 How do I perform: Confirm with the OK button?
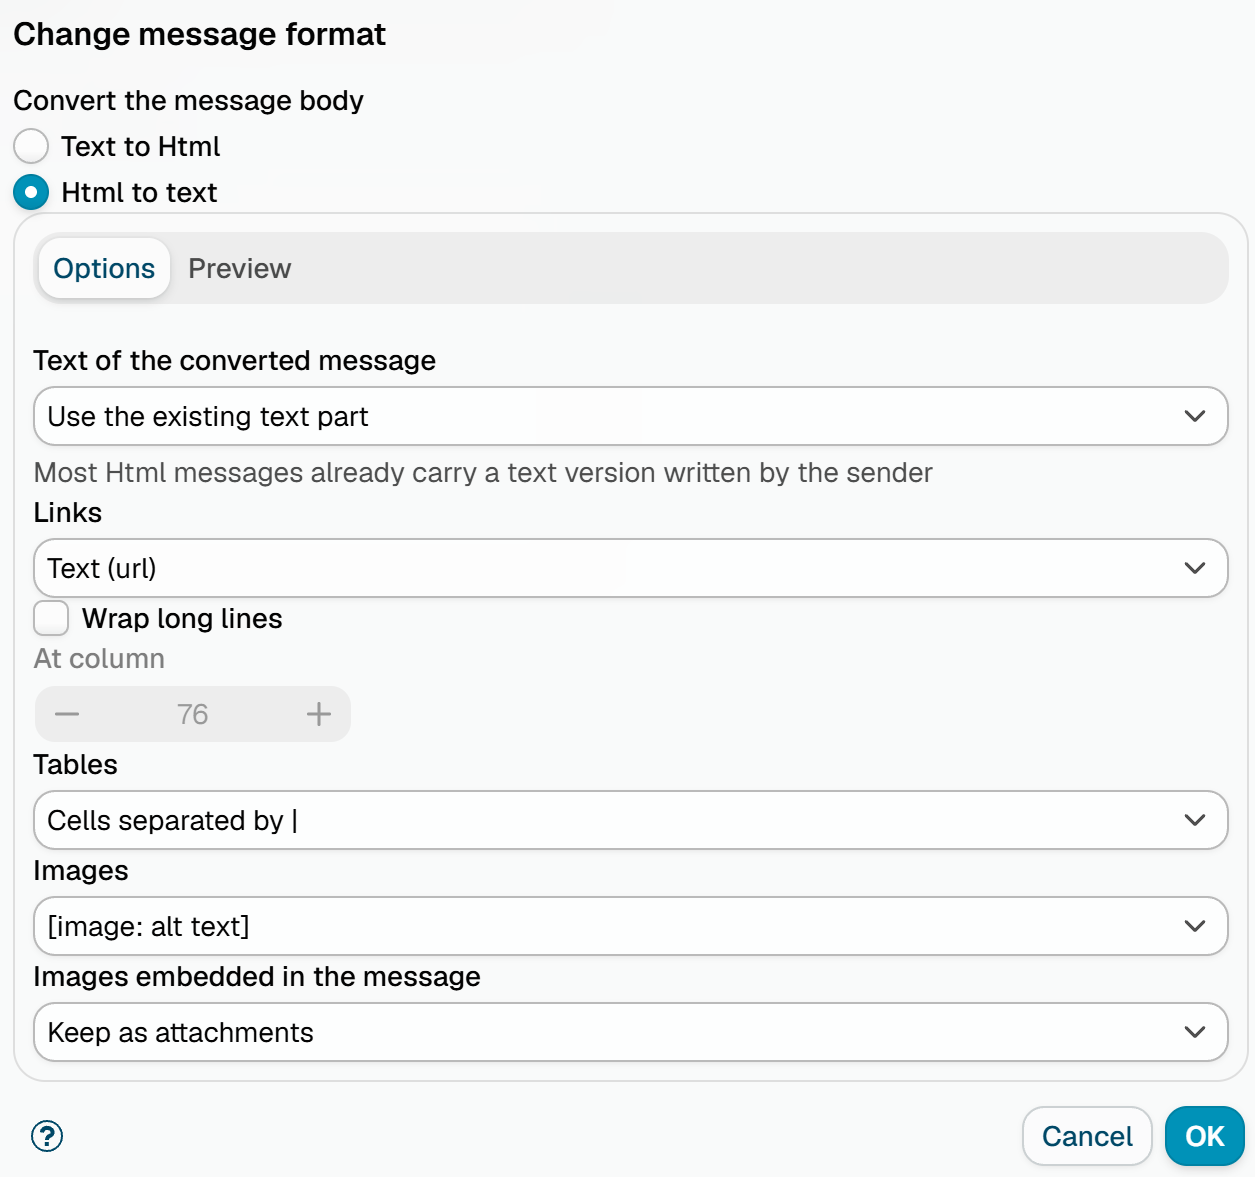tap(1205, 1136)
